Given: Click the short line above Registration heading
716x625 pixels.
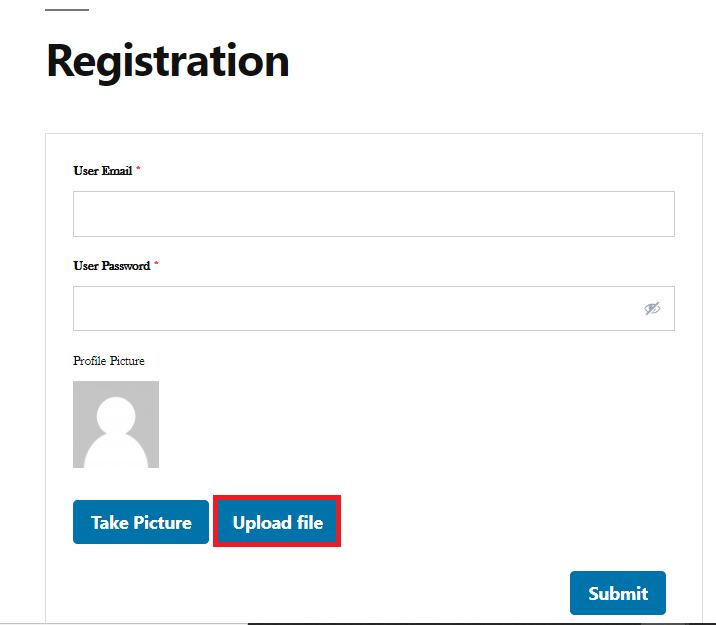Looking at the screenshot, I should coord(67,10).
